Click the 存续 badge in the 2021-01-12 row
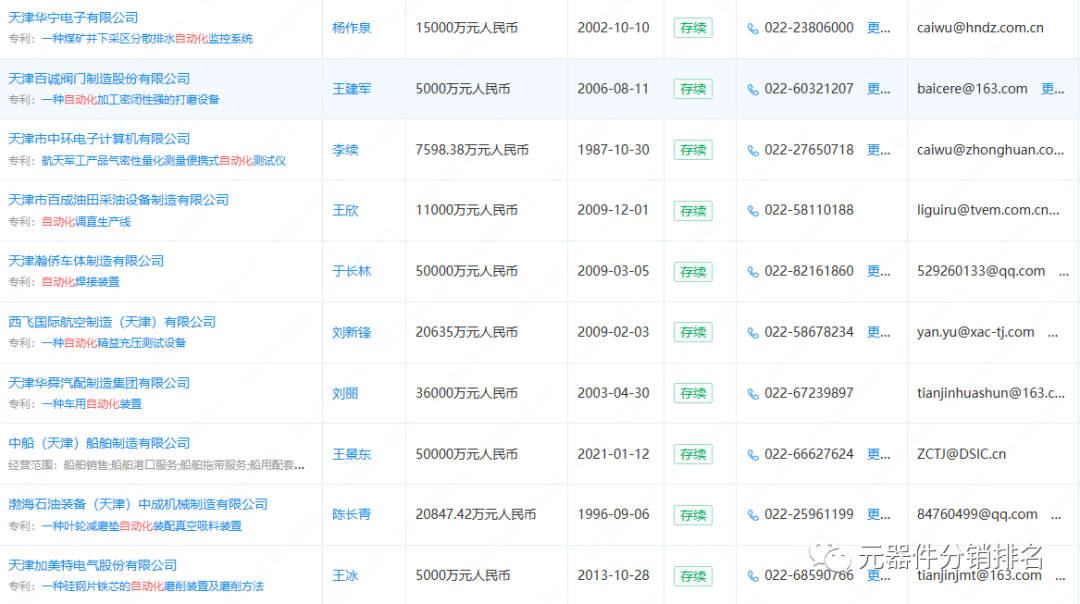1080x604 pixels. click(693, 455)
